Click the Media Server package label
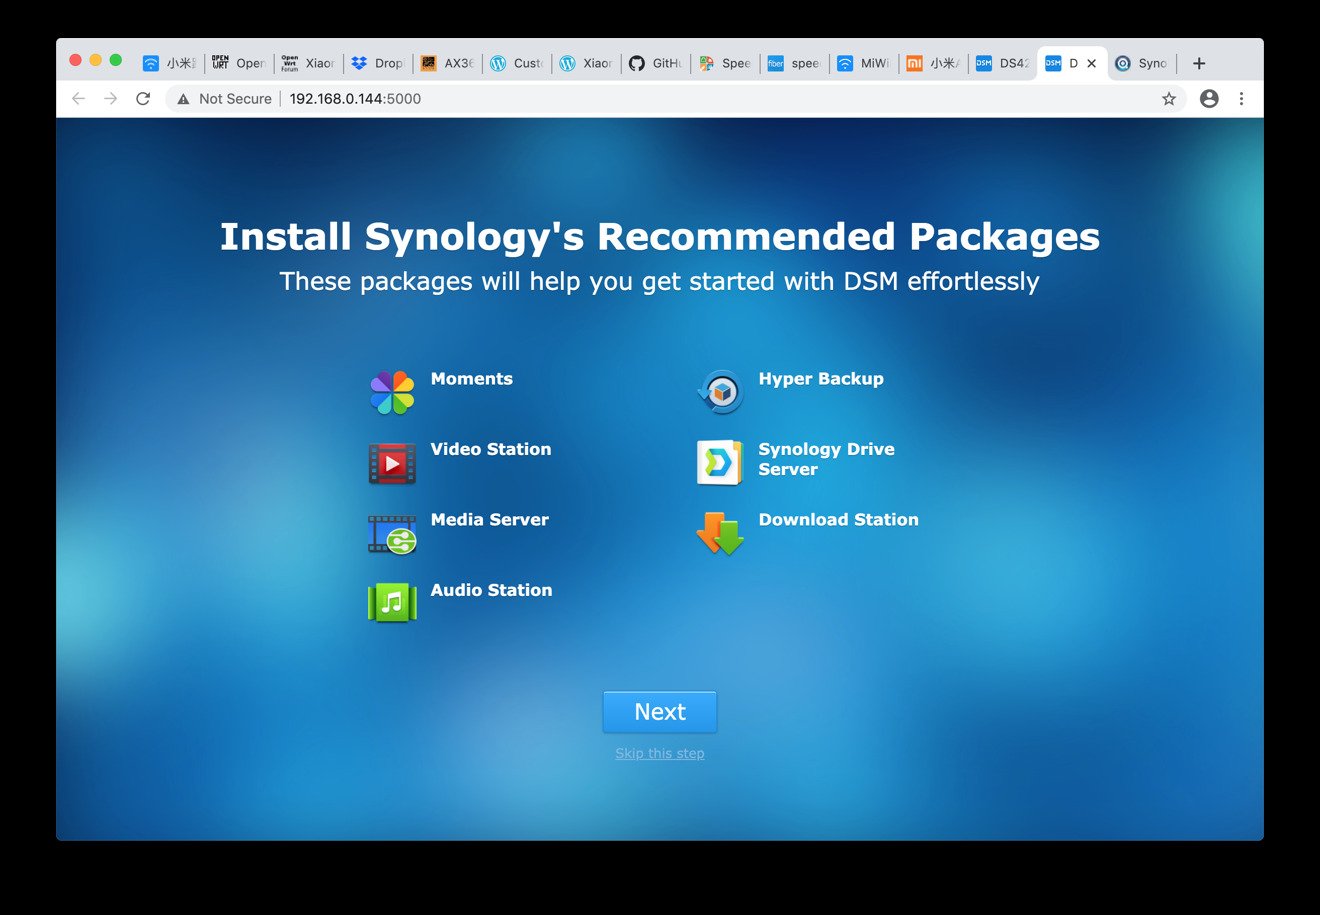 (x=490, y=520)
